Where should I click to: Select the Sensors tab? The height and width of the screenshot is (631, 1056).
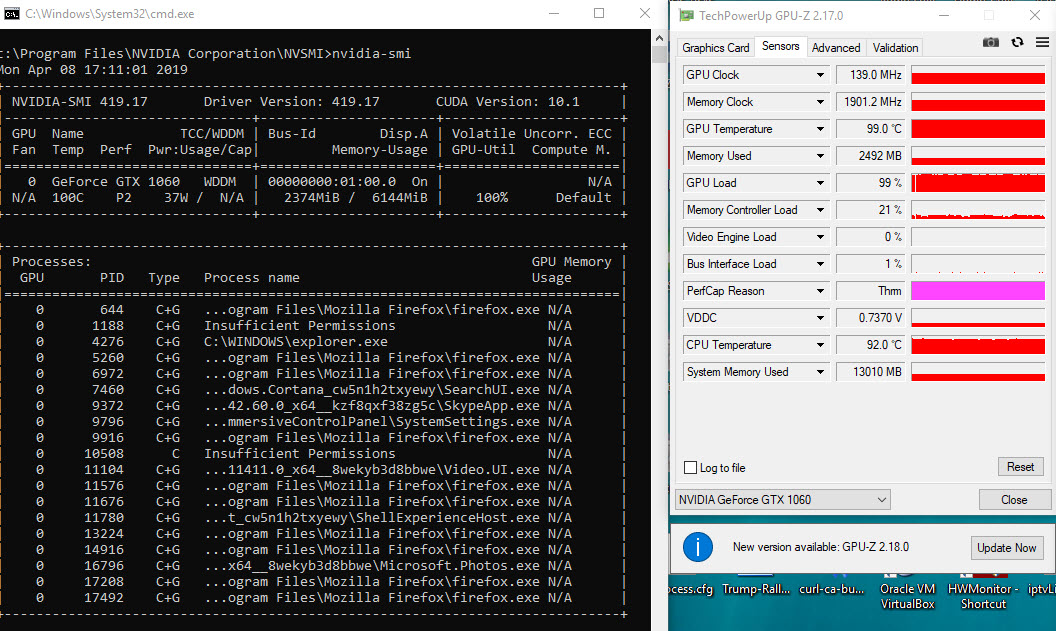coord(781,46)
